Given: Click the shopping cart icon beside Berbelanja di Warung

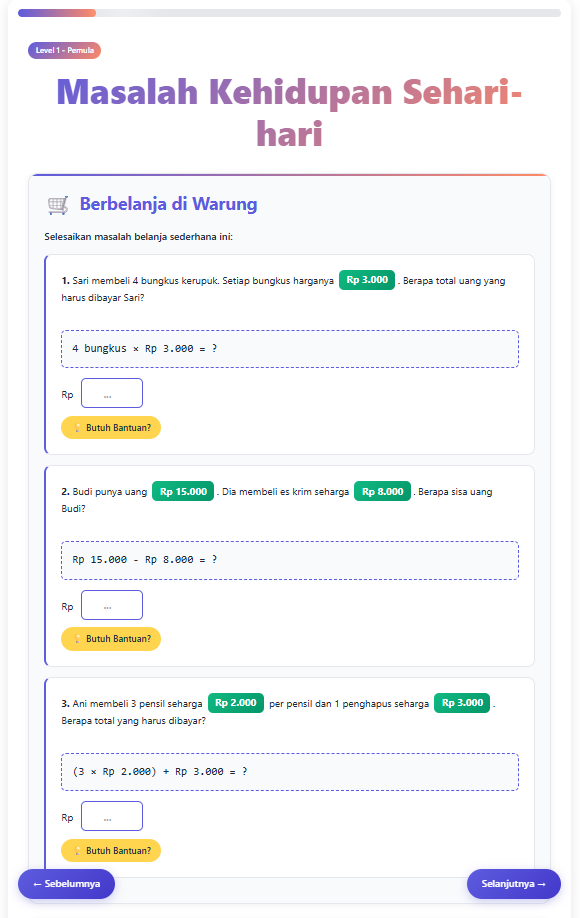Looking at the screenshot, I should 57,205.
